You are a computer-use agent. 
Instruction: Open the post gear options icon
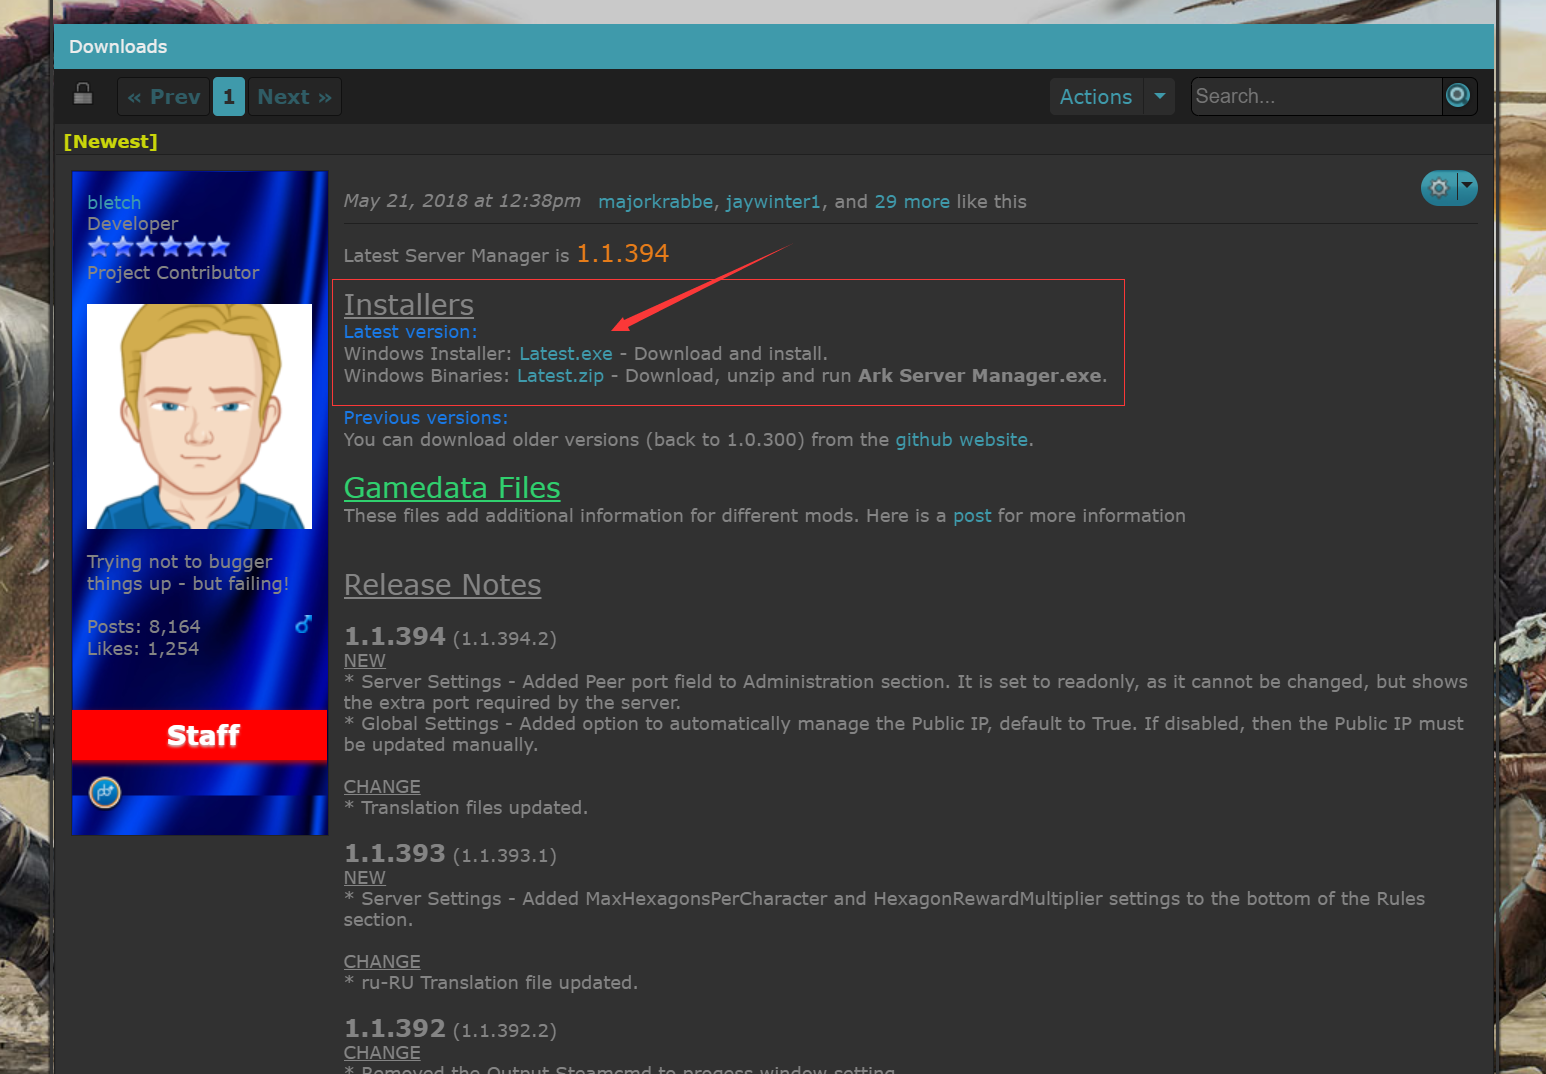[1438, 188]
